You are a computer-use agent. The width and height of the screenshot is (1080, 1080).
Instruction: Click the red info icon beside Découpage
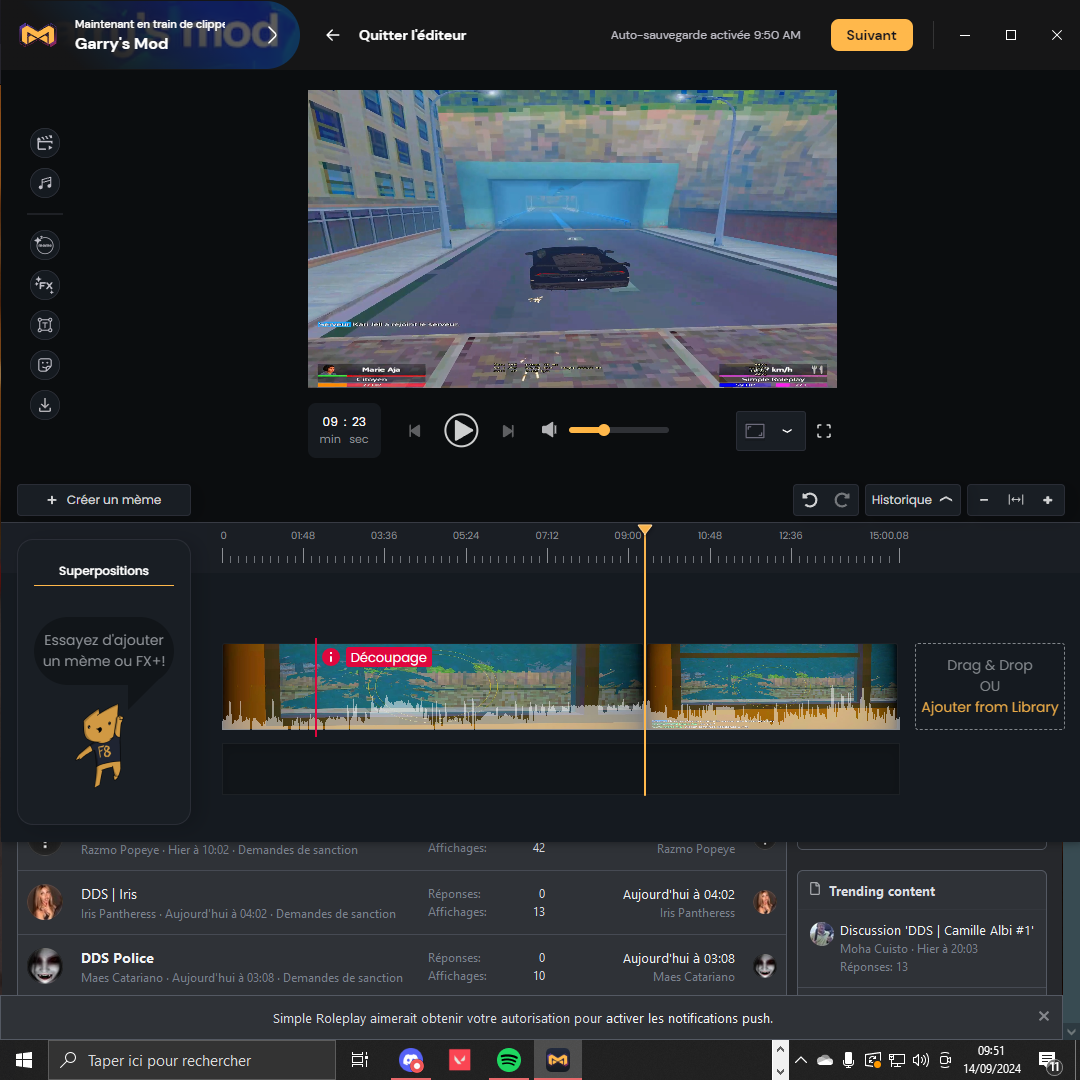click(x=331, y=658)
